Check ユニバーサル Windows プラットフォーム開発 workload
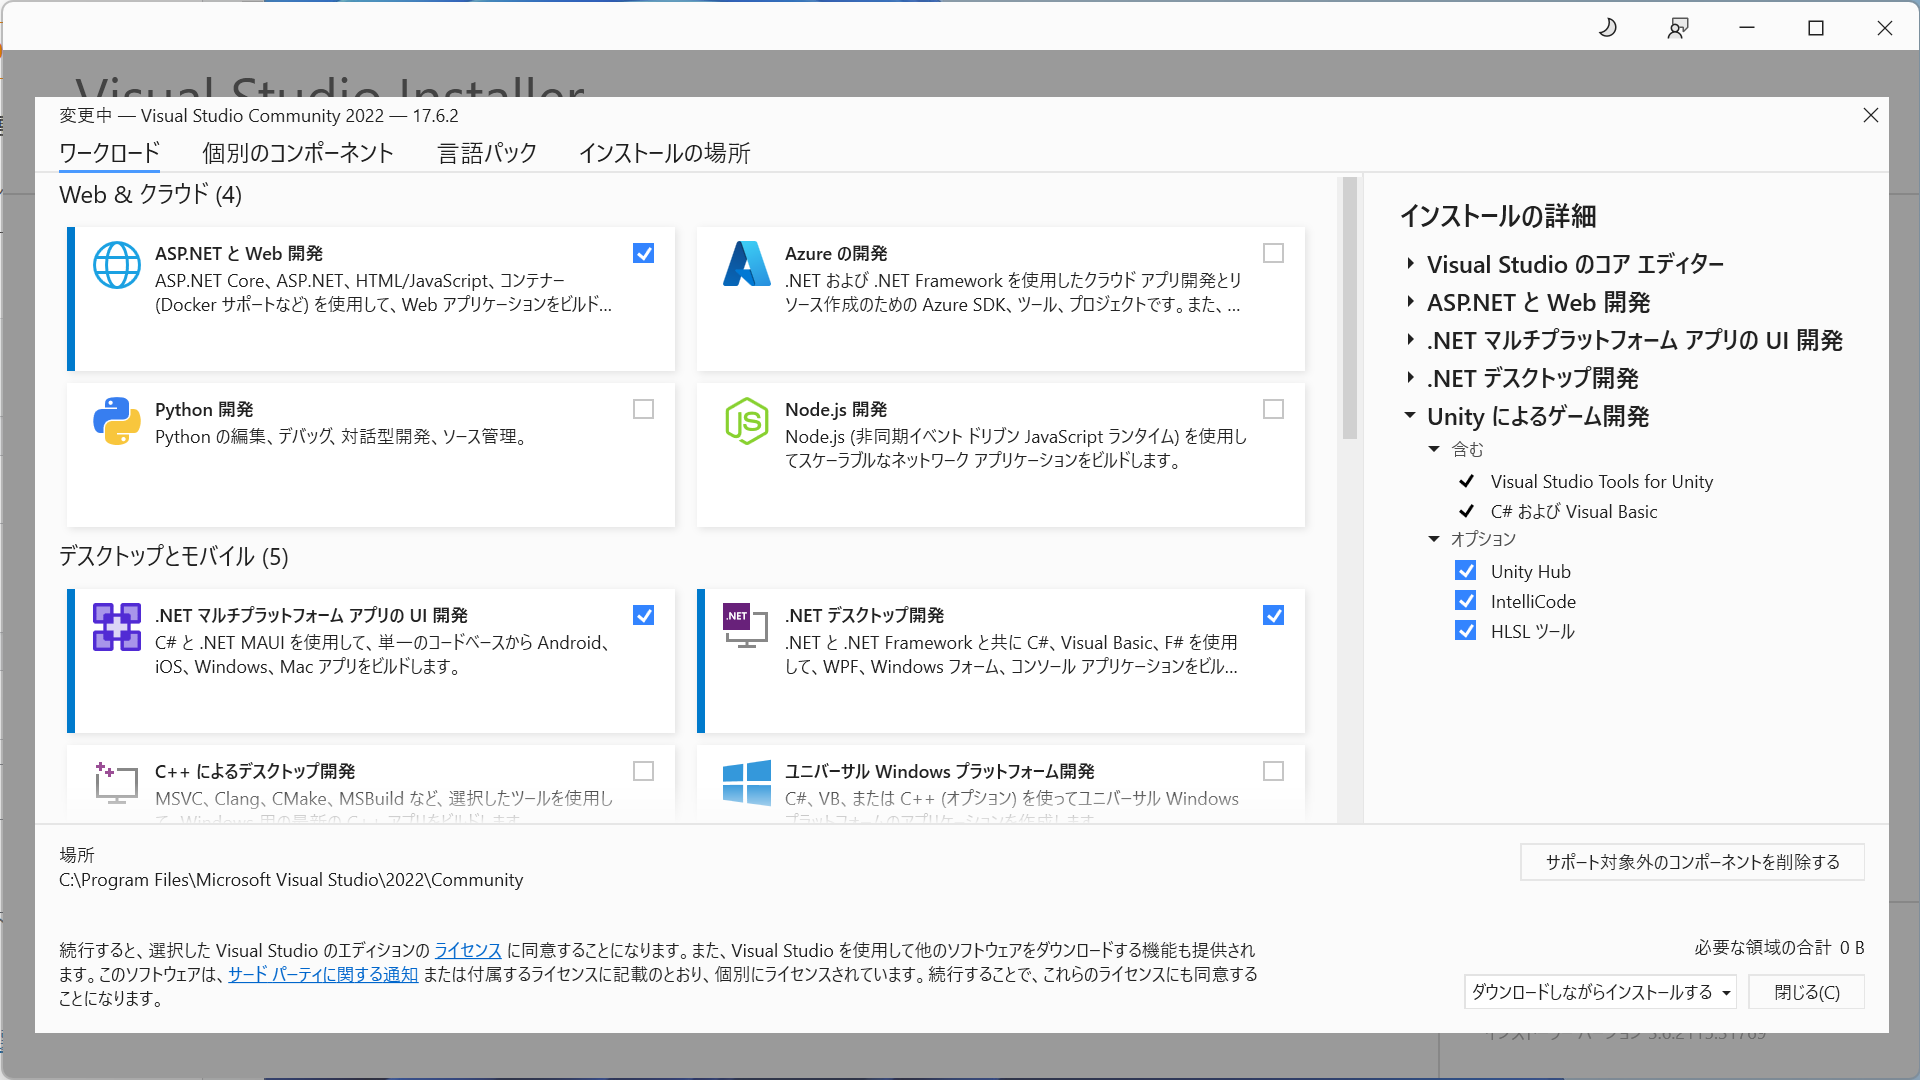 click(1273, 771)
